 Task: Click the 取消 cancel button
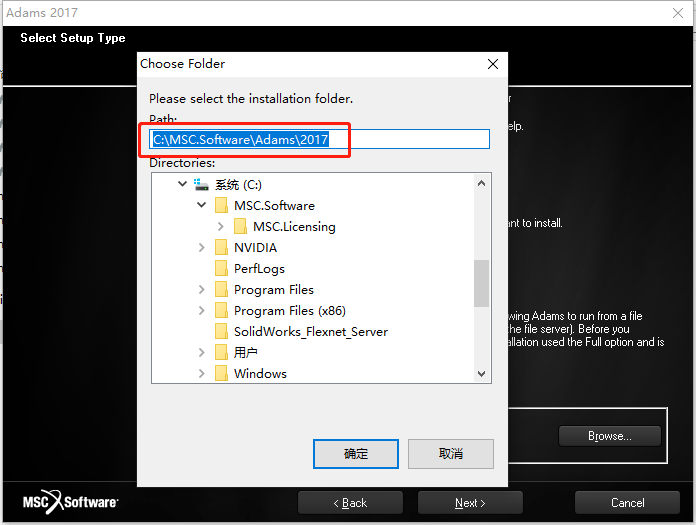pyautogui.click(x=451, y=454)
